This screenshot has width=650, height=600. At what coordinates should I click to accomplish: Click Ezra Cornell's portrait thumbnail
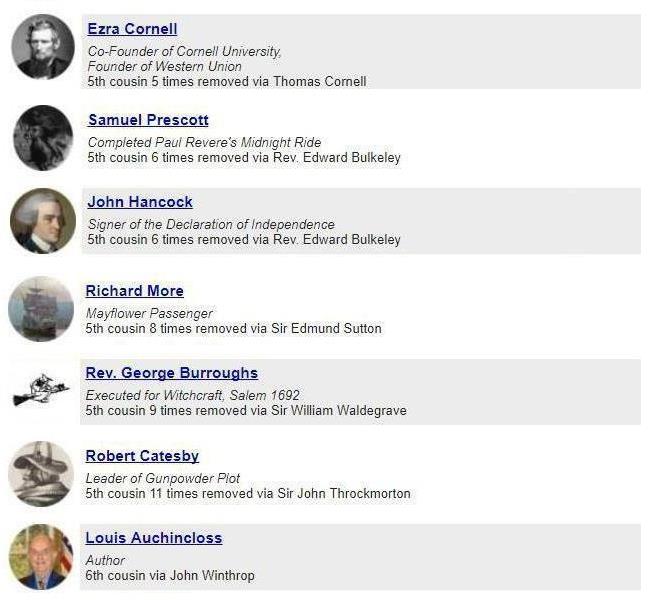43,47
